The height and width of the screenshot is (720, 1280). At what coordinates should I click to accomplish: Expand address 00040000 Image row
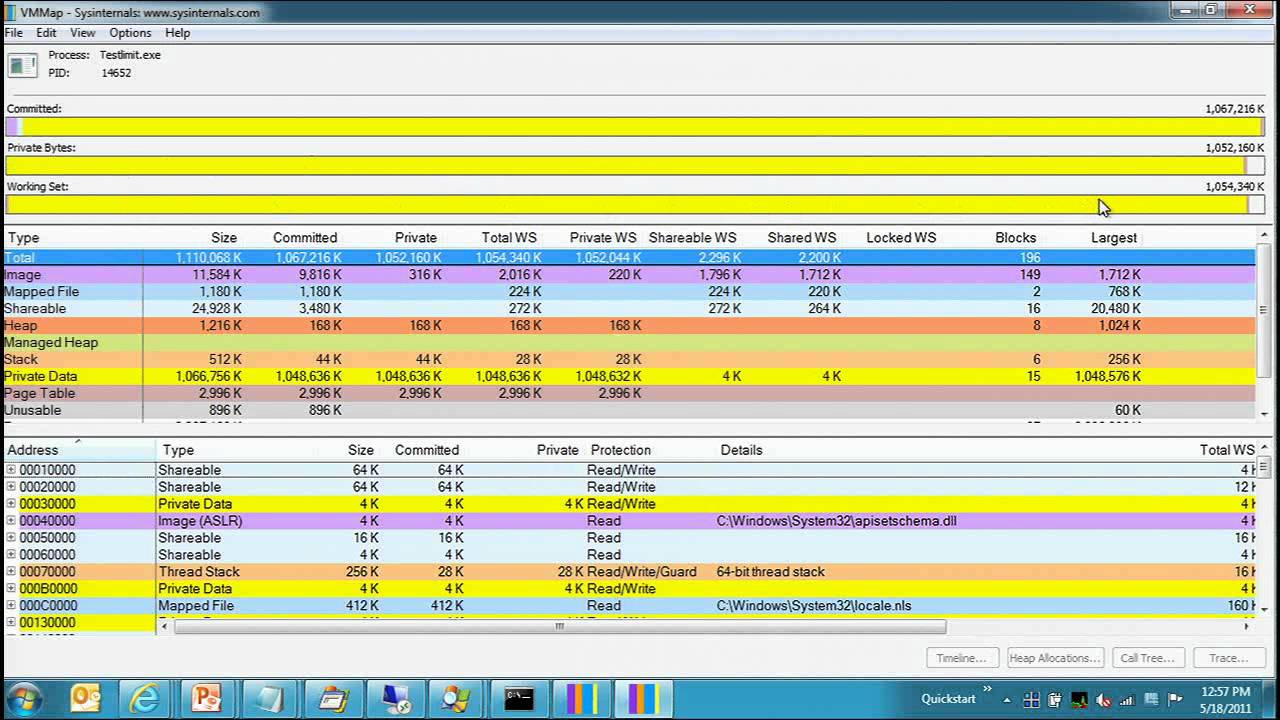coord(11,521)
